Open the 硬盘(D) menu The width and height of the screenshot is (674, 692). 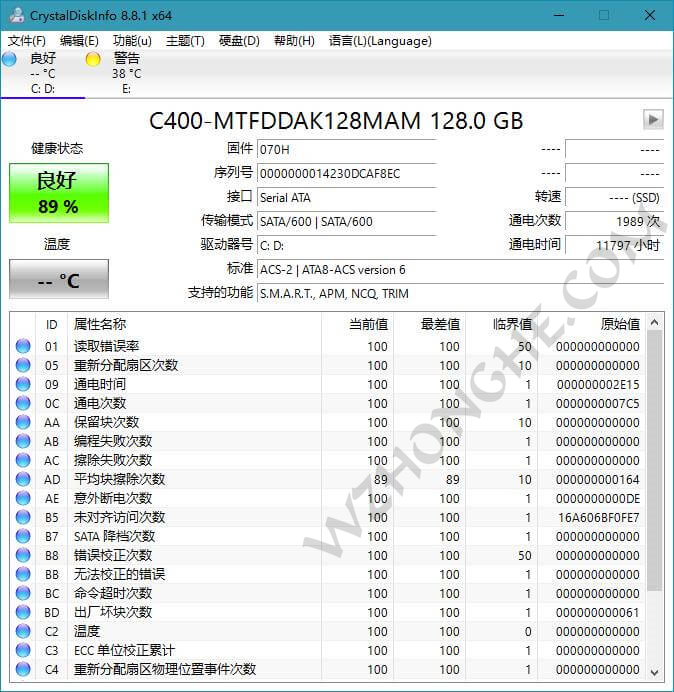coord(239,41)
